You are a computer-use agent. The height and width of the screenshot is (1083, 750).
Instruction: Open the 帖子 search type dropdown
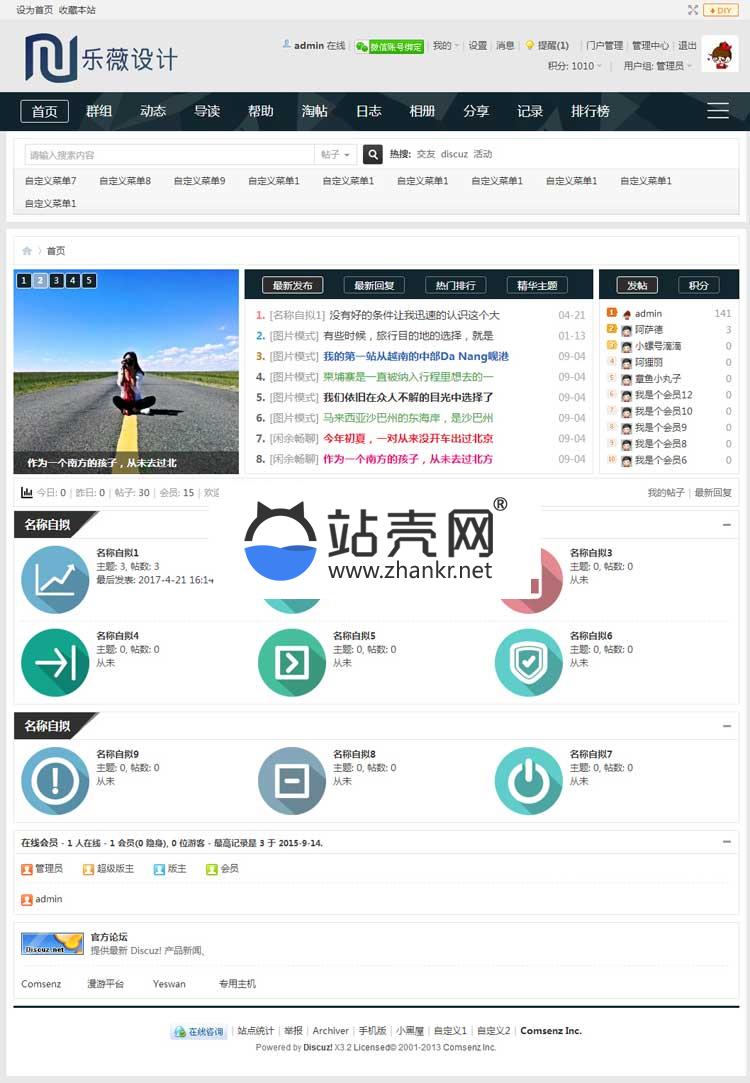click(336, 155)
